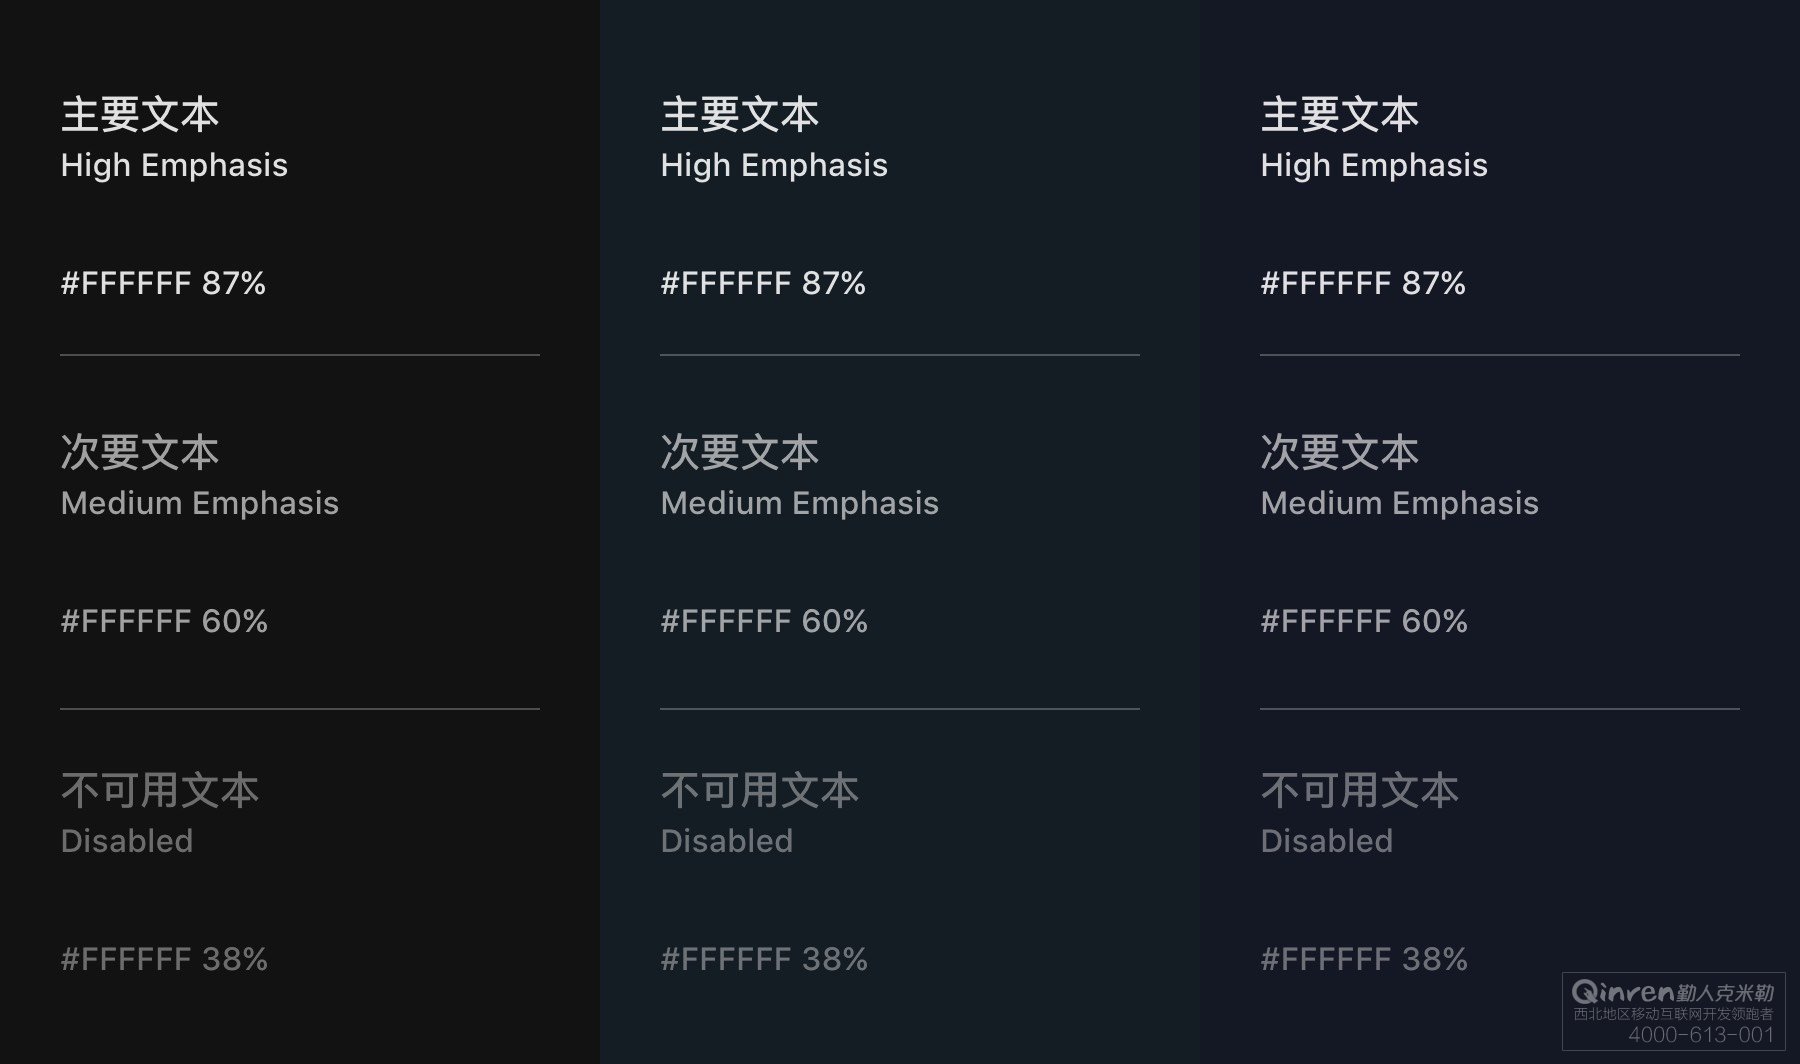Click High Emphasis label in the middle column

coord(774,165)
